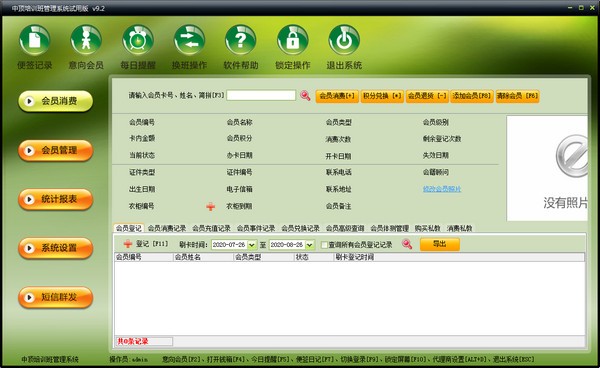Screen dimensions: 600x368
Task: Click the 卡内金额 field label
Action: coord(142,138)
